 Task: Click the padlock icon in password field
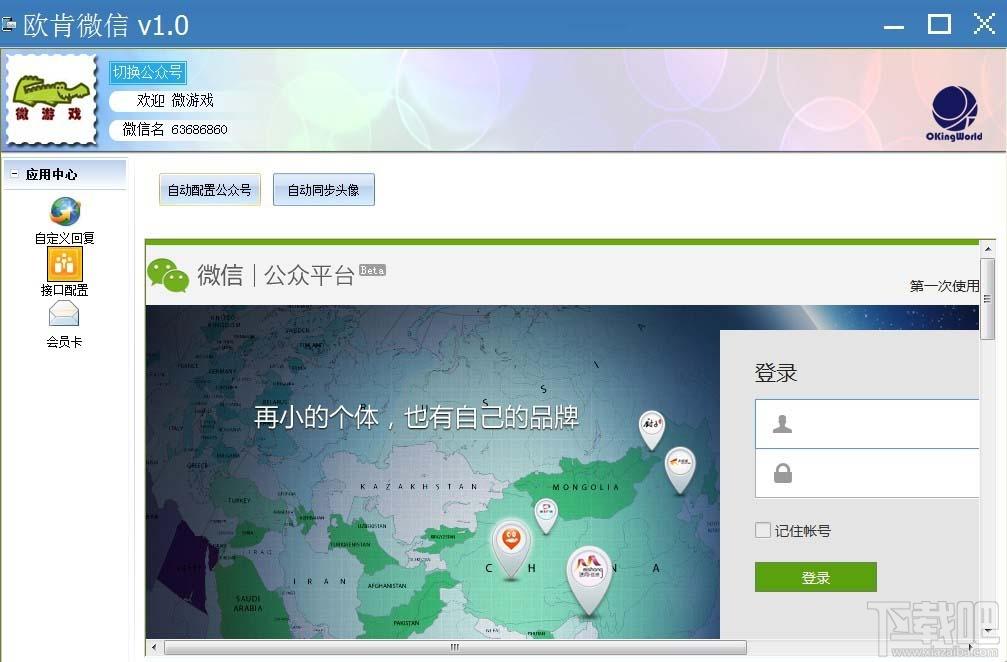tap(782, 474)
